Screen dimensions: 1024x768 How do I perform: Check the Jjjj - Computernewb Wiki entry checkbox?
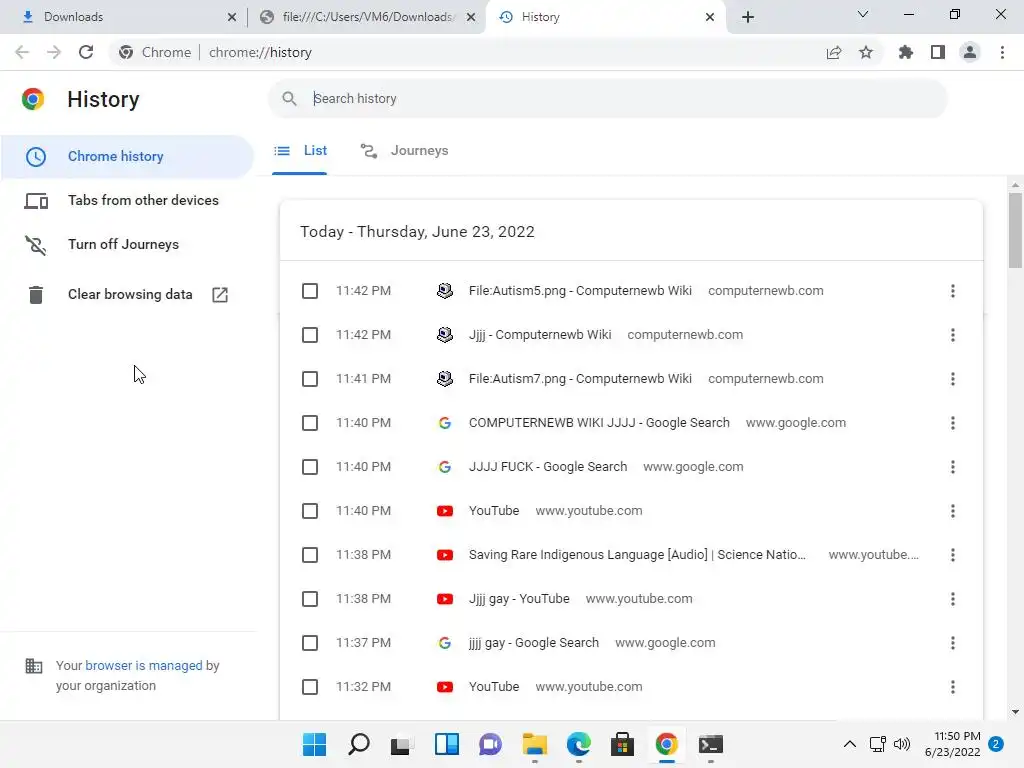pyautogui.click(x=310, y=335)
